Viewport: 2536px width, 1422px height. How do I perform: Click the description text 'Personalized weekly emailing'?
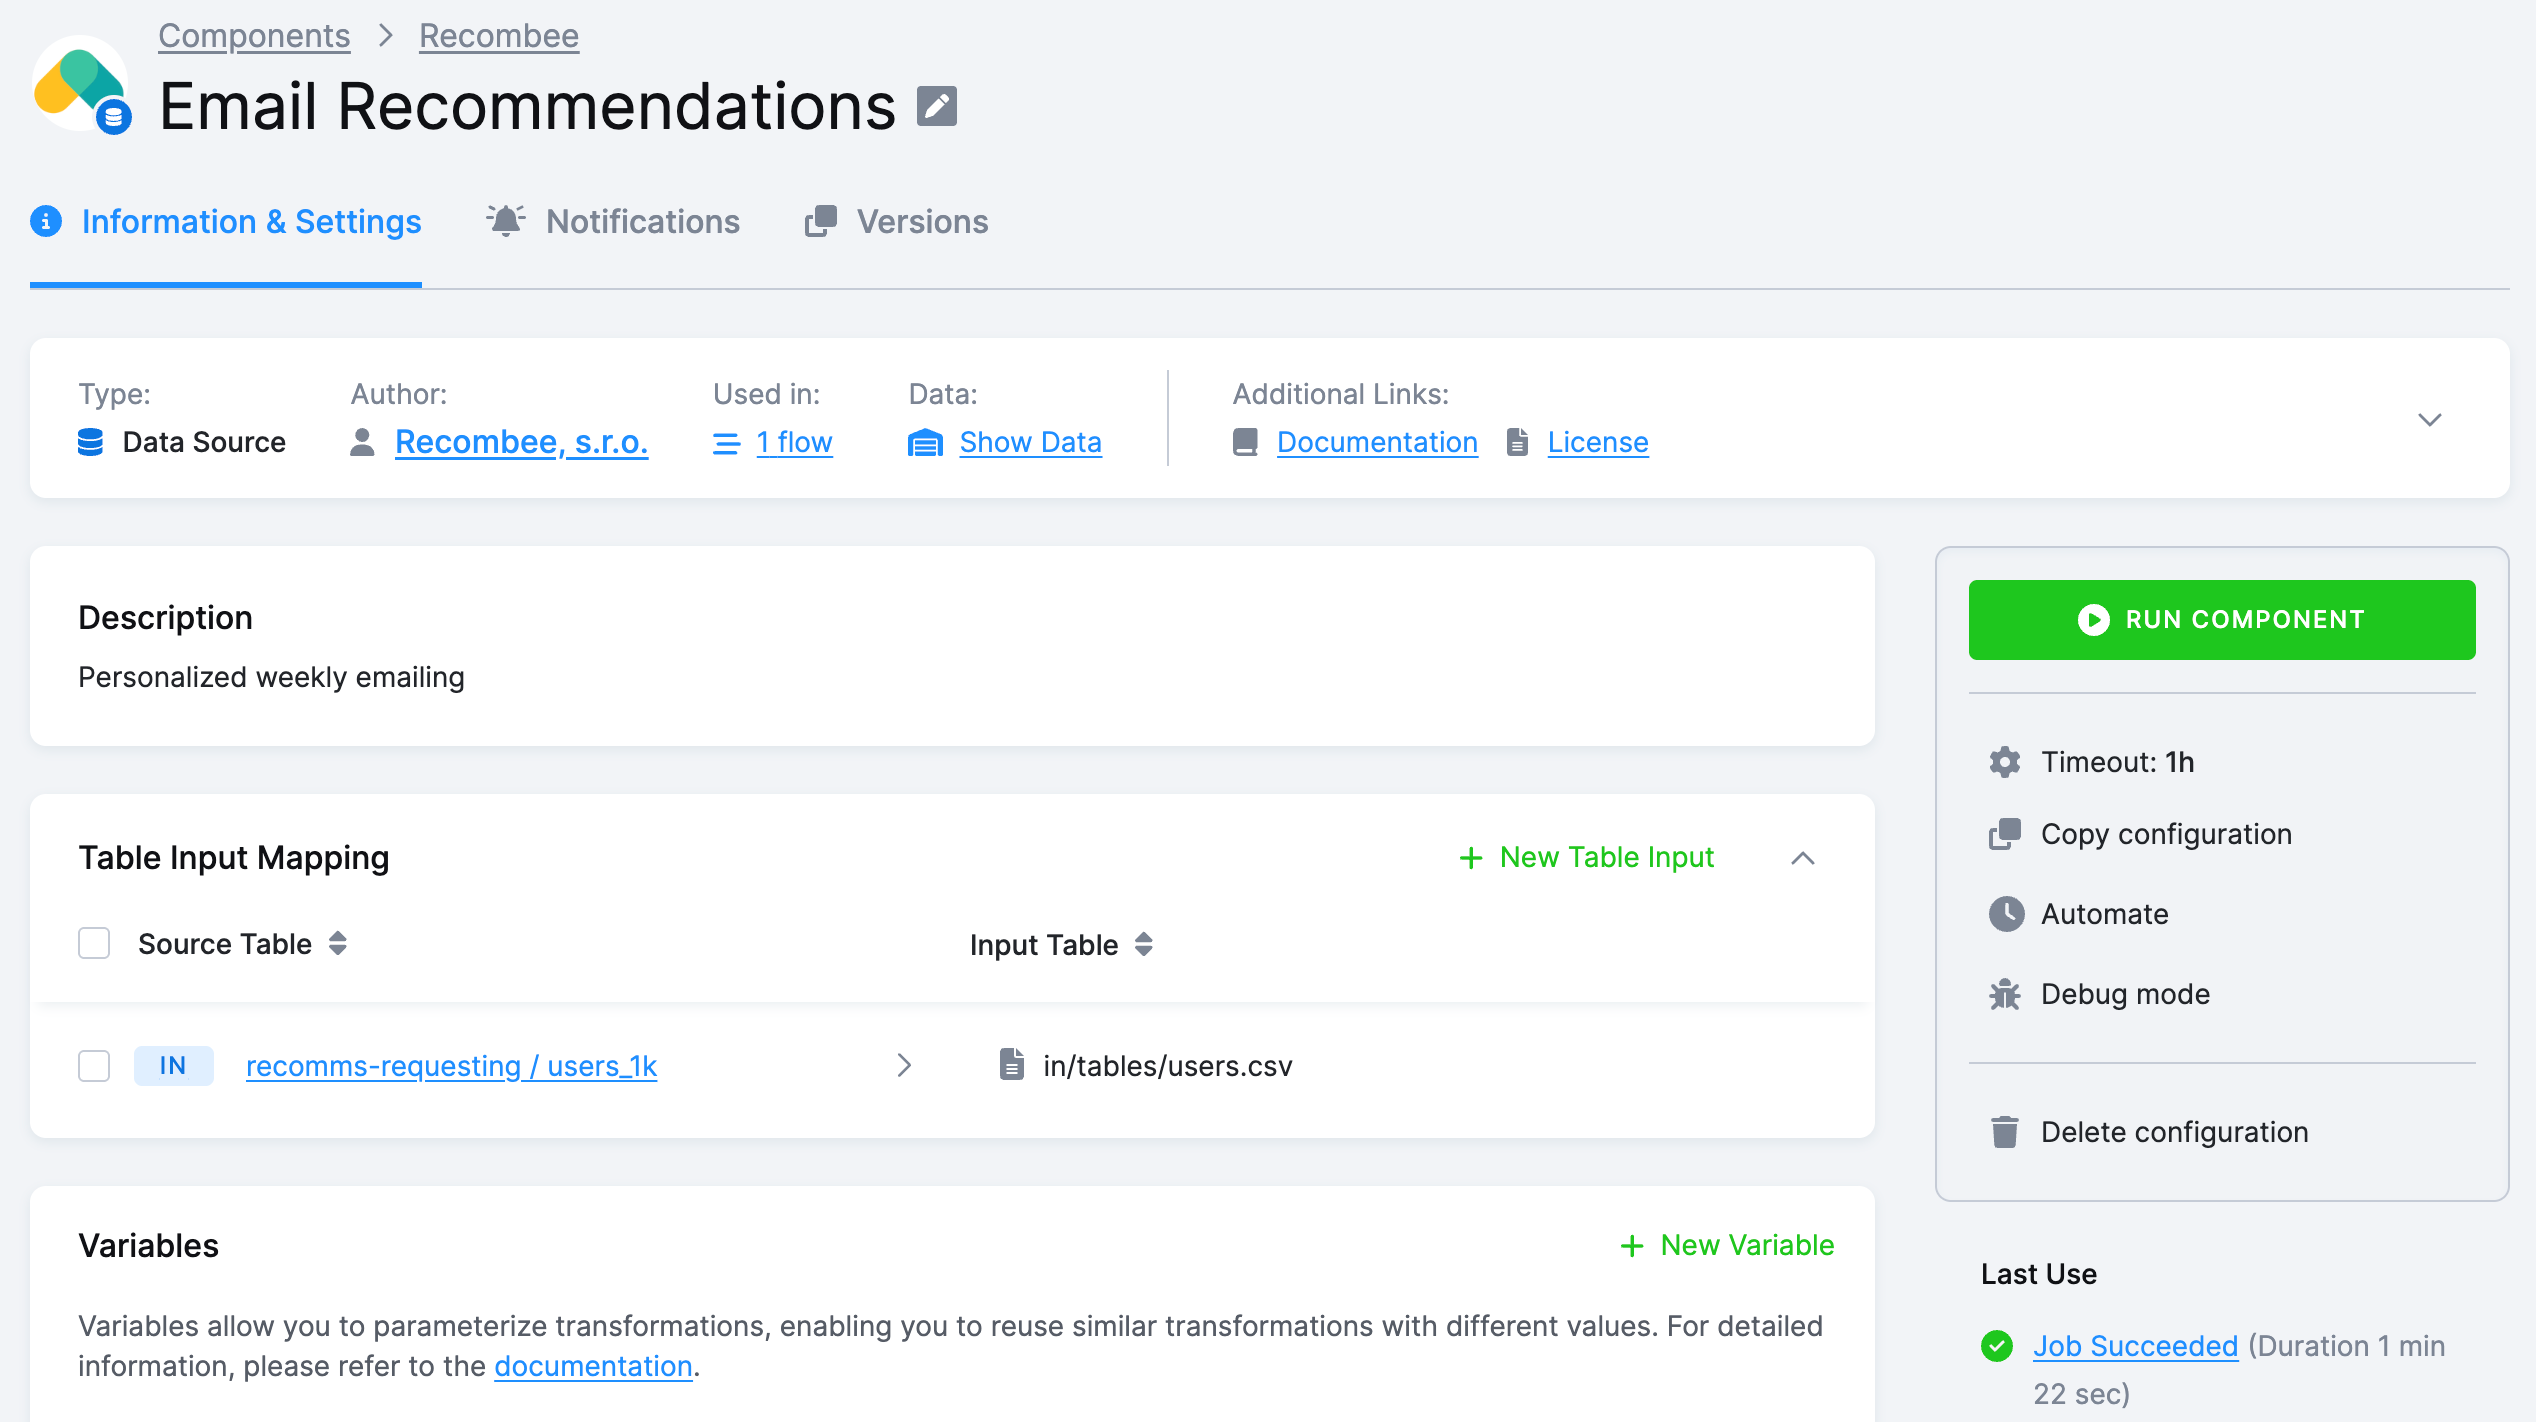pyautogui.click(x=271, y=677)
